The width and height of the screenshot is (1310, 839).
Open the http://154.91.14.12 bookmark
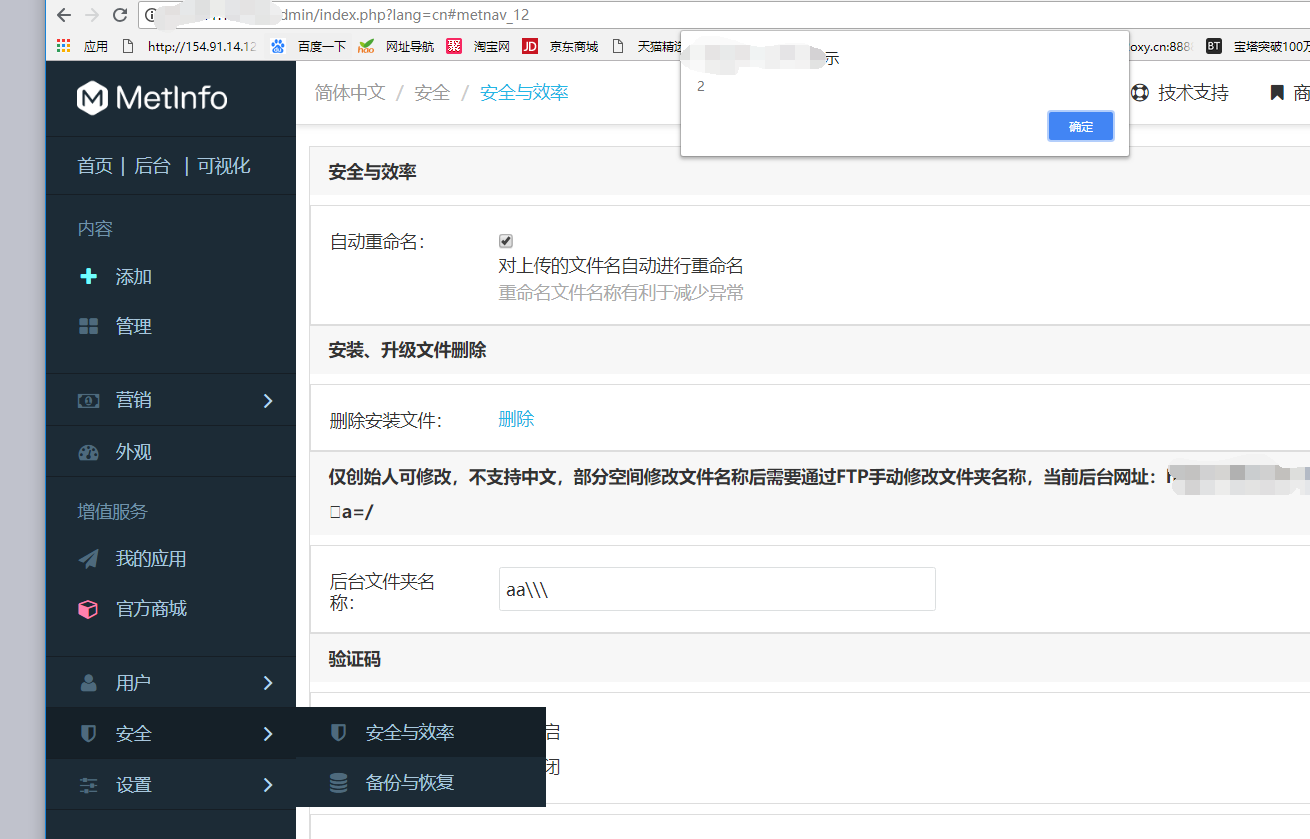pyautogui.click(x=188, y=46)
